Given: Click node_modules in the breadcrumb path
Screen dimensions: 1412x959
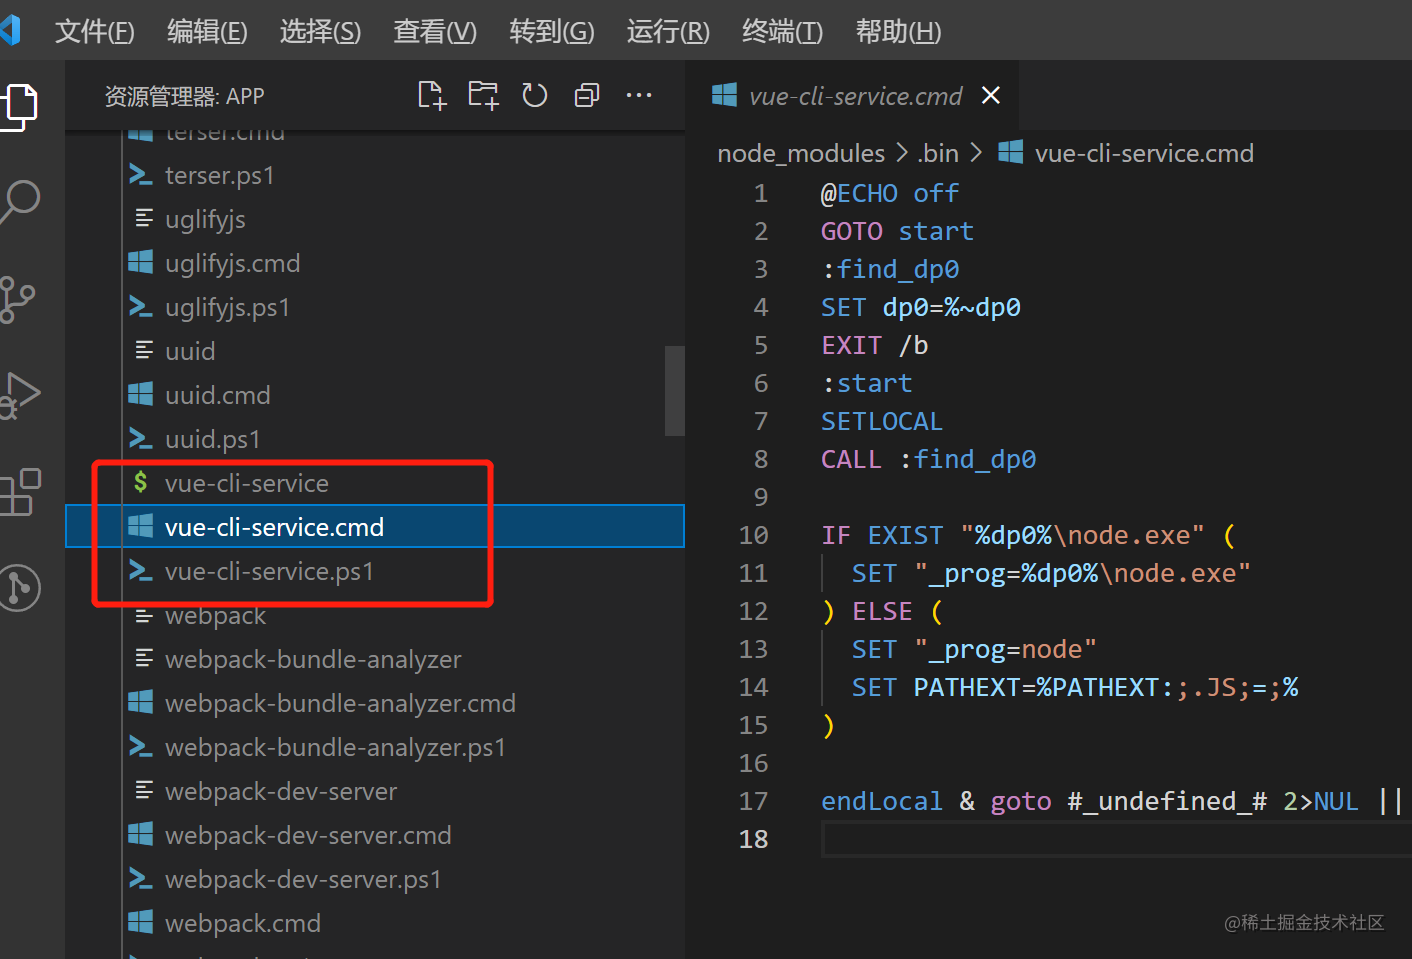Looking at the screenshot, I should click(x=800, y=153).
